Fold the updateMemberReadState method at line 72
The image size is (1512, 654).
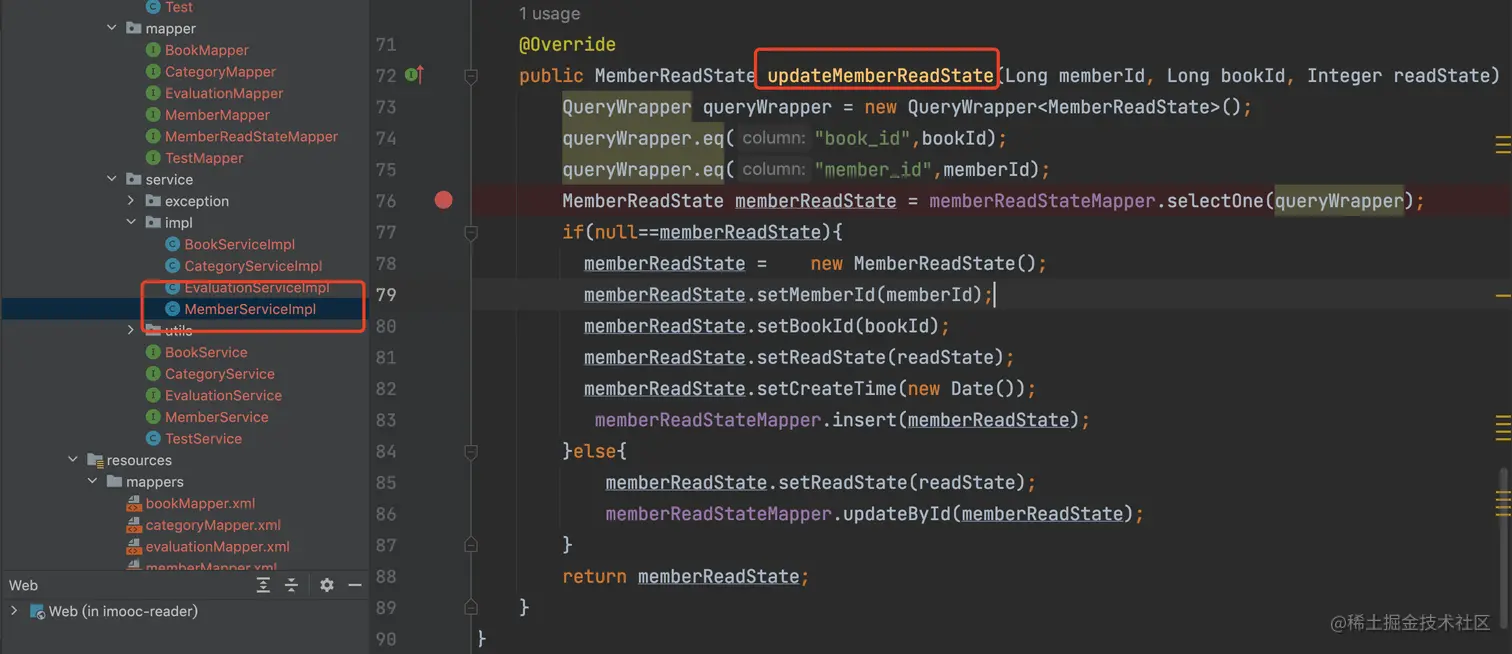tap(471, 76)
